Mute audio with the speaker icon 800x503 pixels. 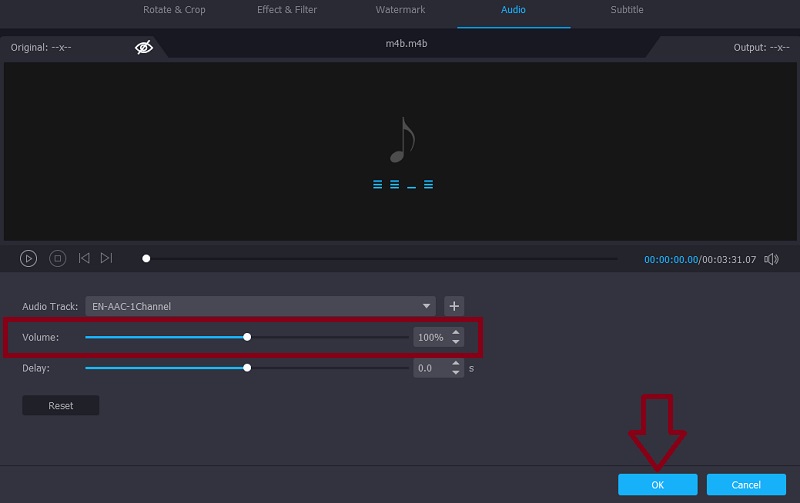(x=771, y=259)
